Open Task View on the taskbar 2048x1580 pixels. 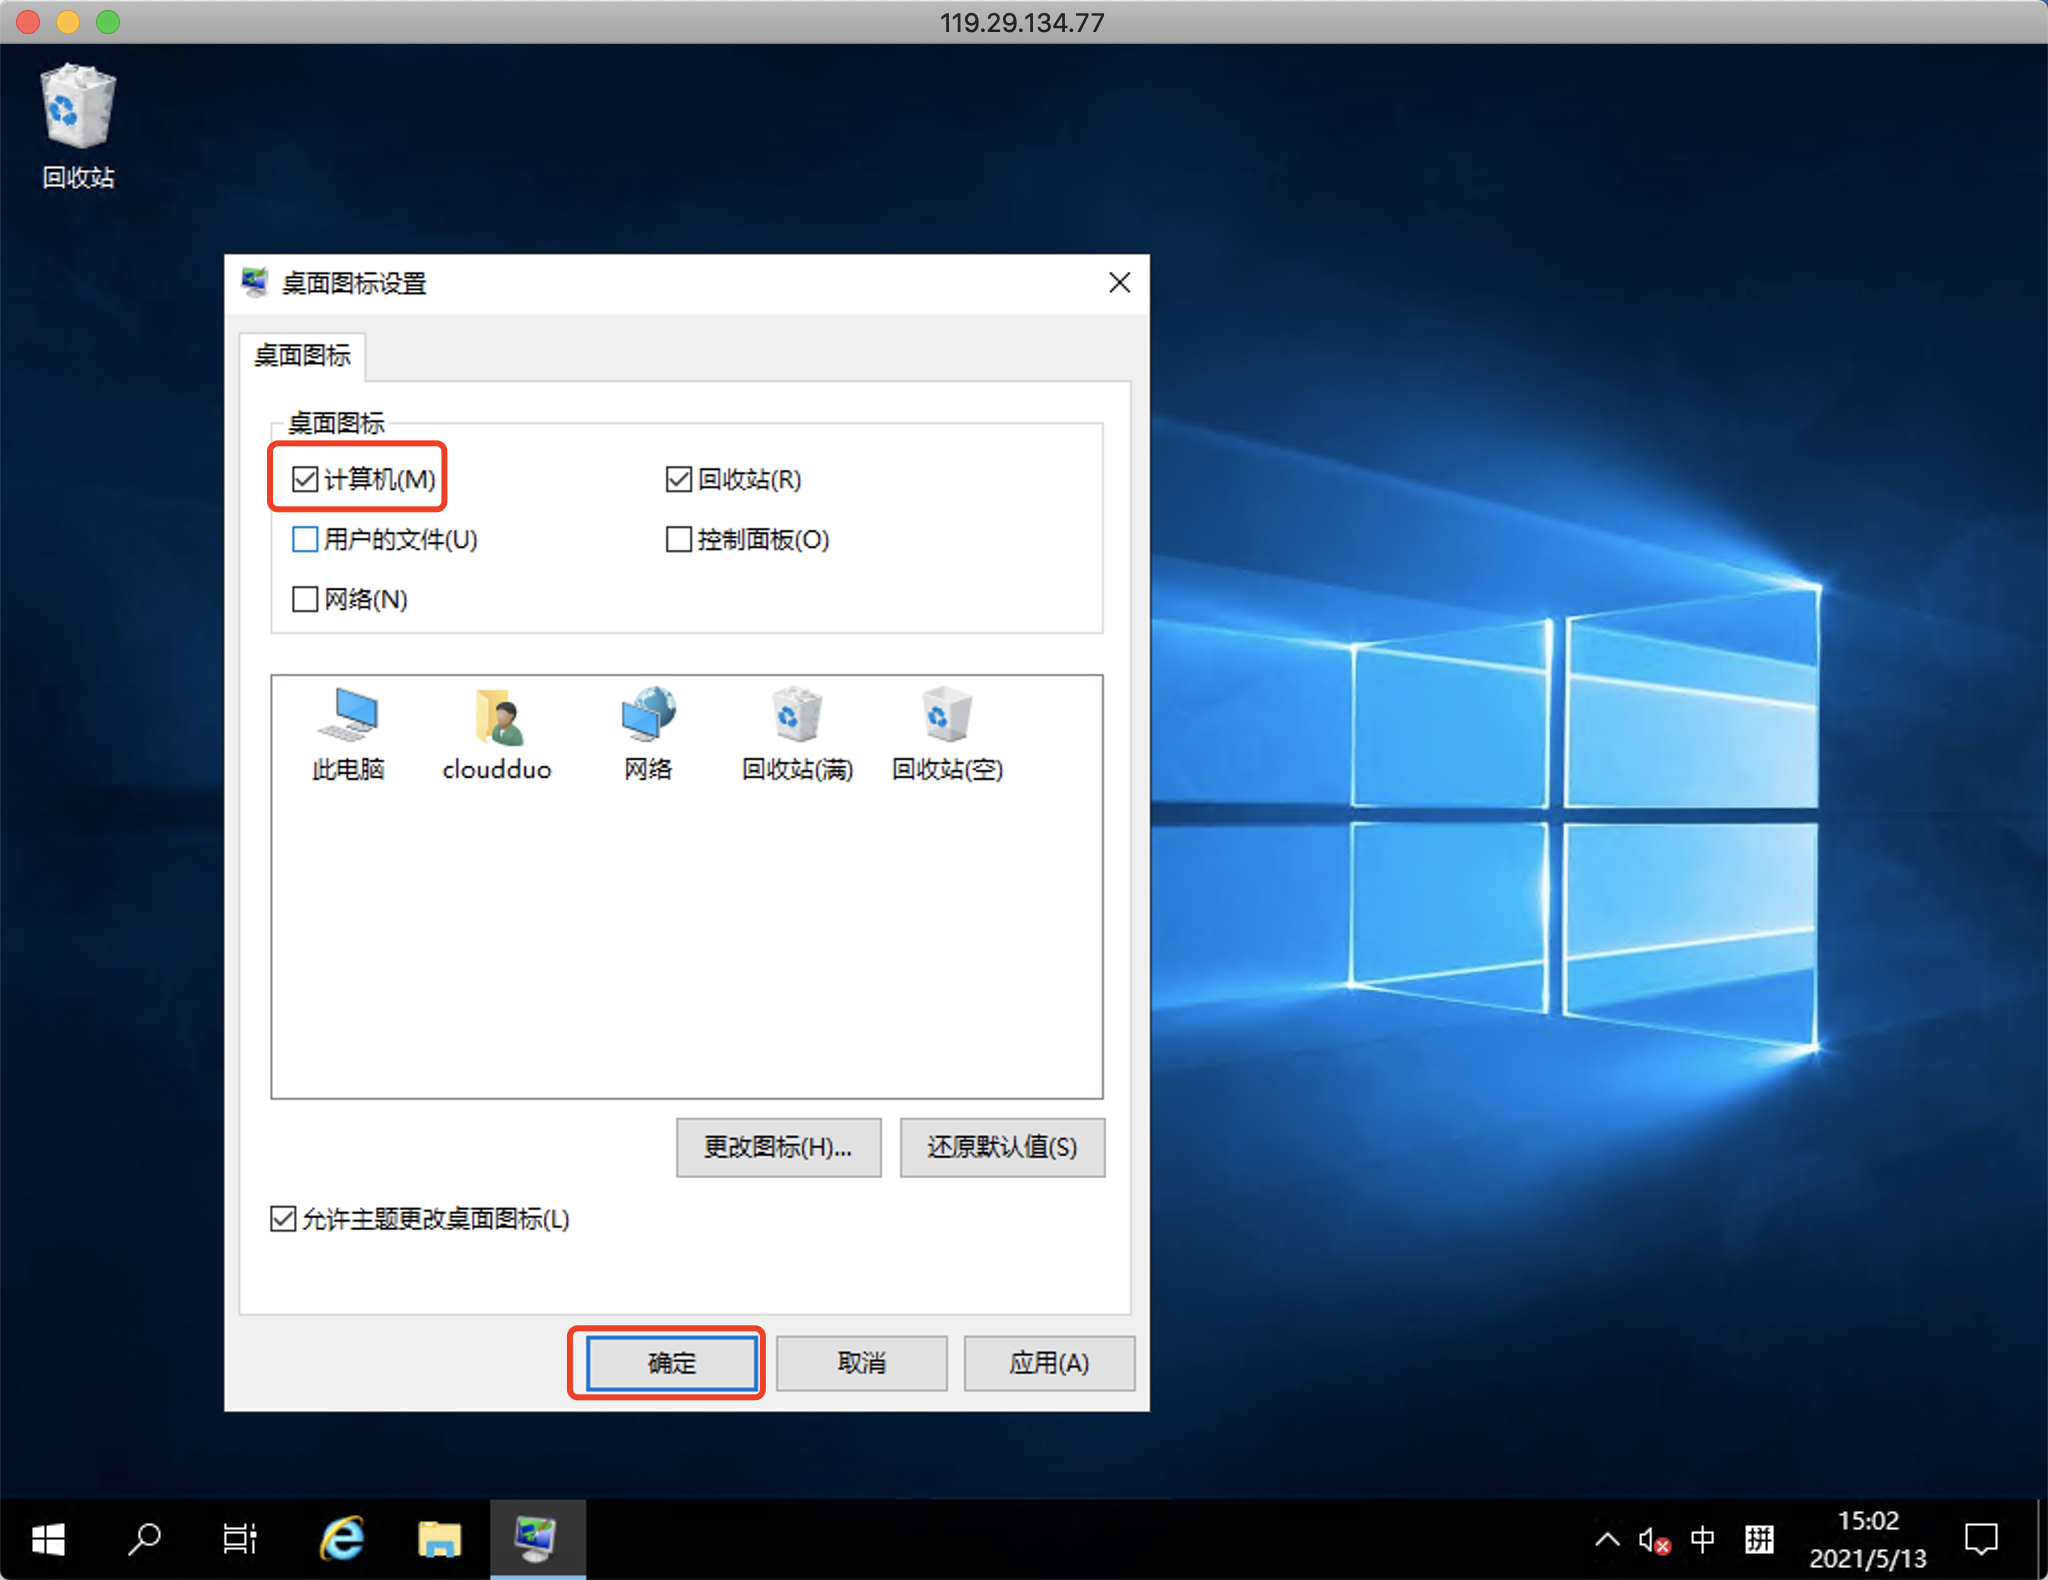[240, 1539]
